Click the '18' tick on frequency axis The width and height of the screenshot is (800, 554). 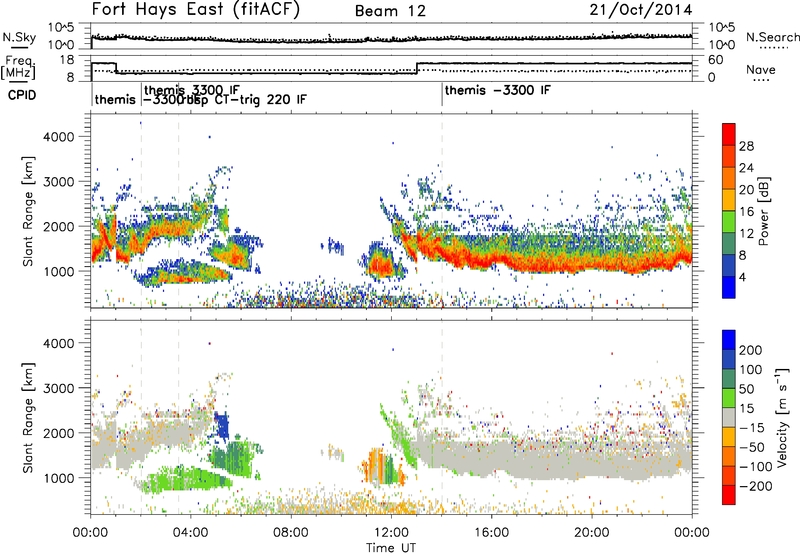click(x=67, y=60)
